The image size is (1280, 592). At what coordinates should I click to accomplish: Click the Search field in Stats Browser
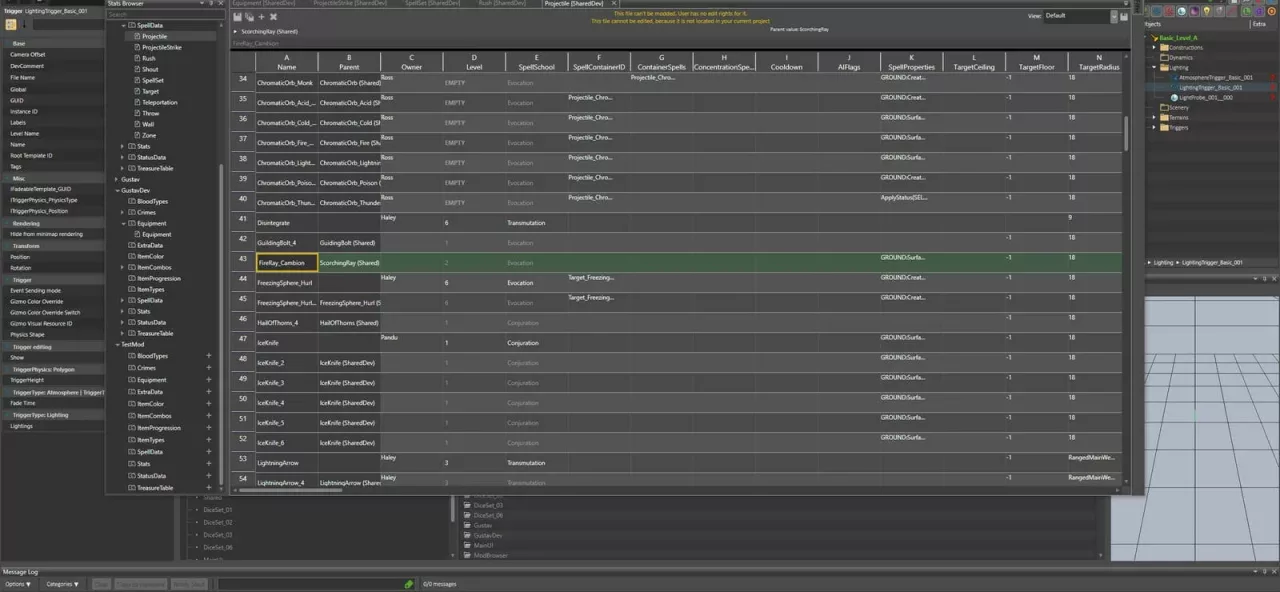[x=165, y=15]
